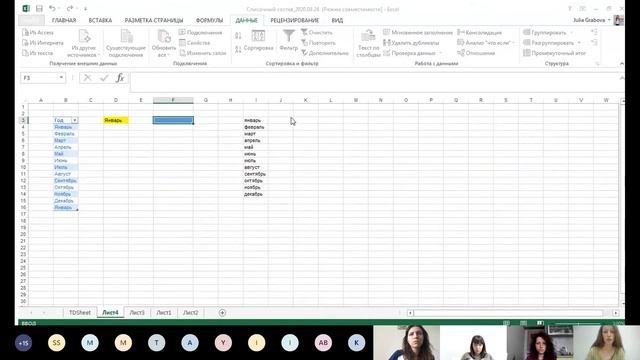640x360 pixels.
Task: Open the РЕЦЕНЗИРОВАНИЕ ribbon tab
Action: point(294,20)
